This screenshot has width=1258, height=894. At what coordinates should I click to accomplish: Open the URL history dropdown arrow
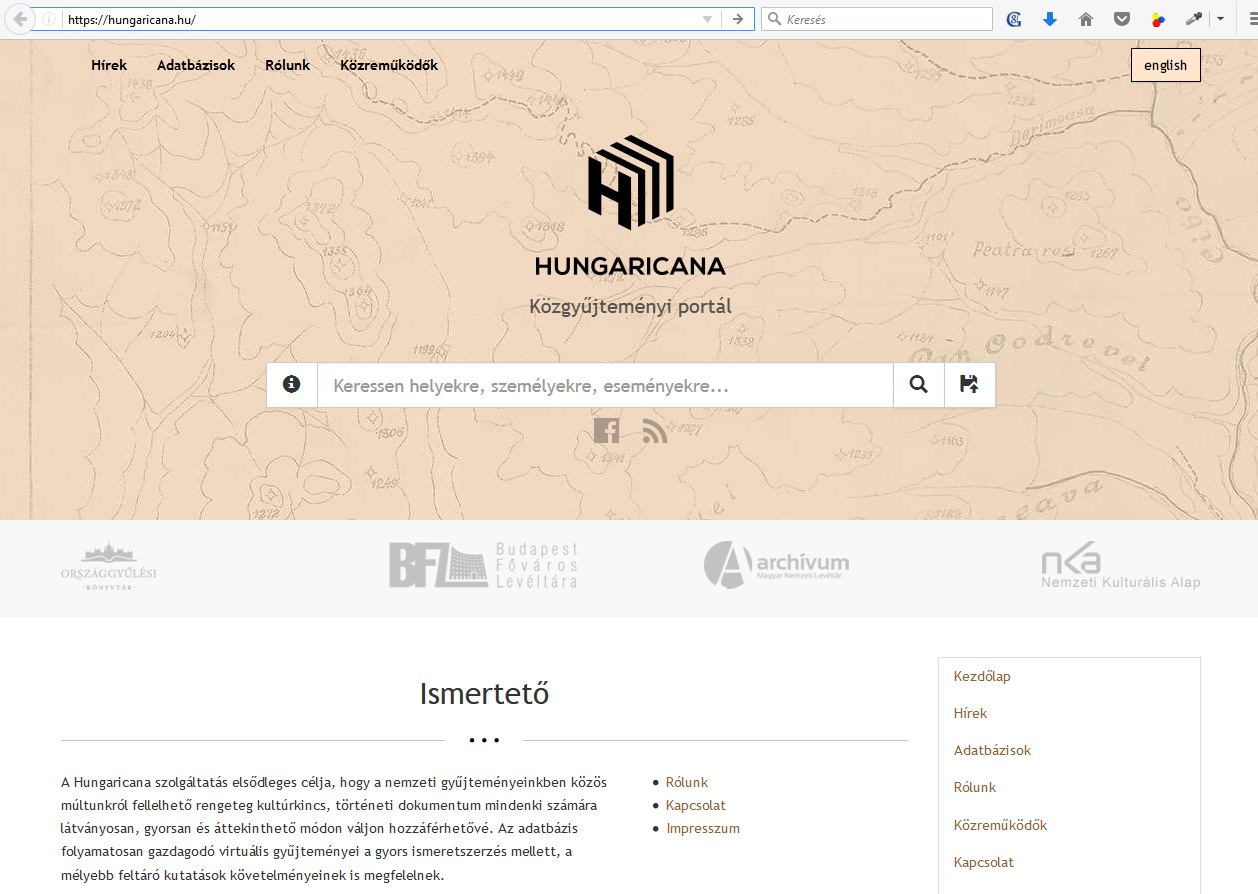708,19
